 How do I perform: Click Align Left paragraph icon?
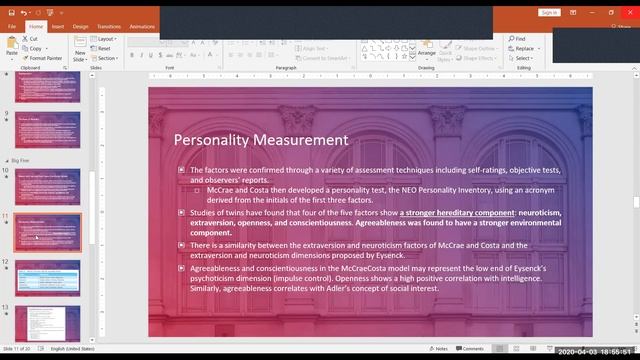point(231,55)
